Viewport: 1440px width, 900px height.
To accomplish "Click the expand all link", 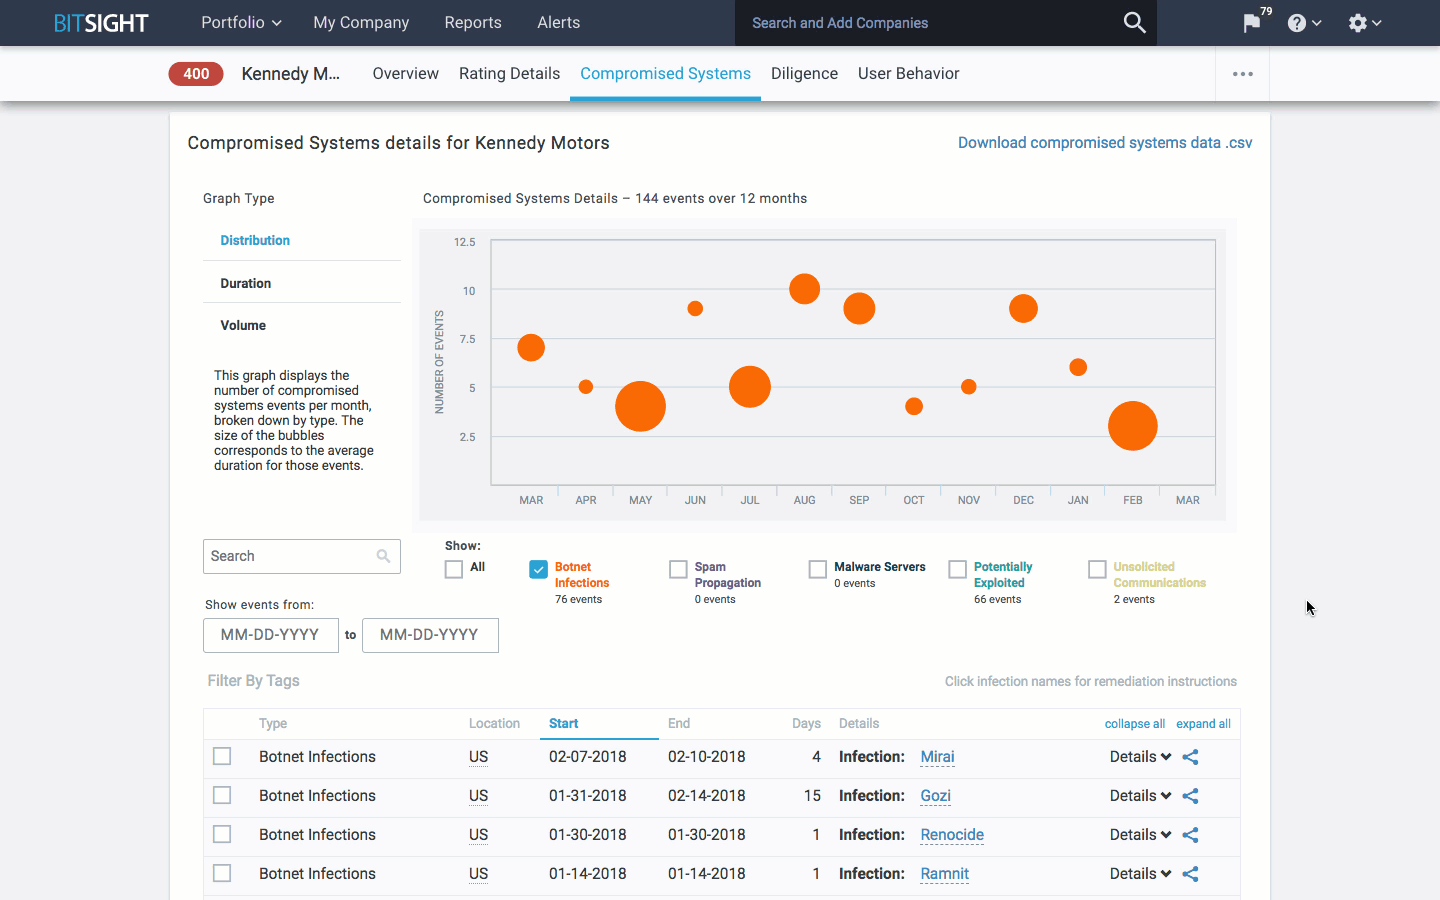I will (1203, 724).
